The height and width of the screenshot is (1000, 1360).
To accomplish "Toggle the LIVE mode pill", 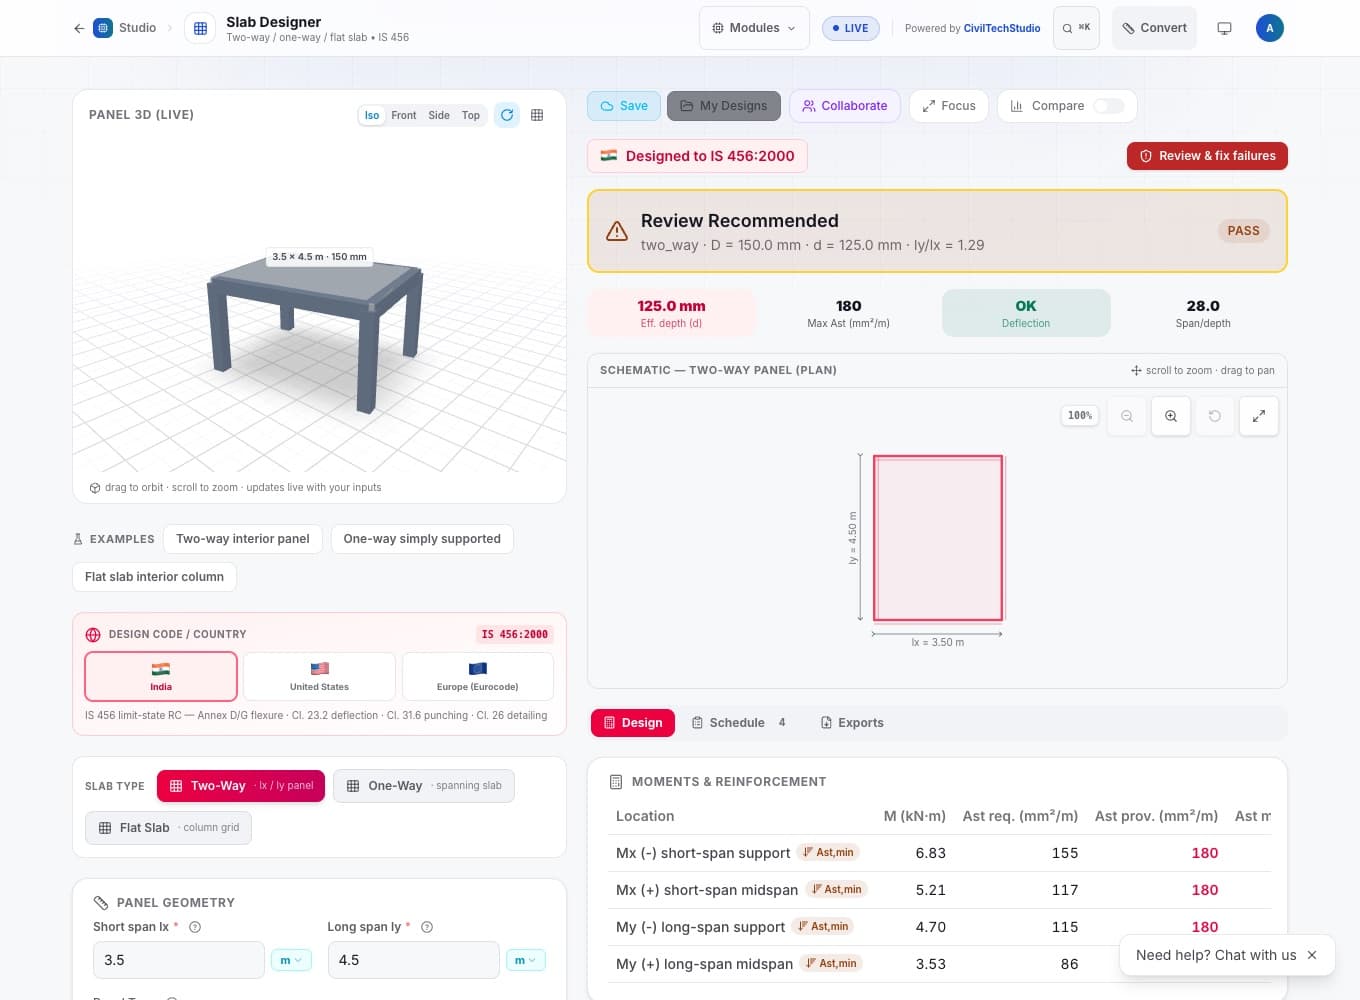I will coord(850,28).
